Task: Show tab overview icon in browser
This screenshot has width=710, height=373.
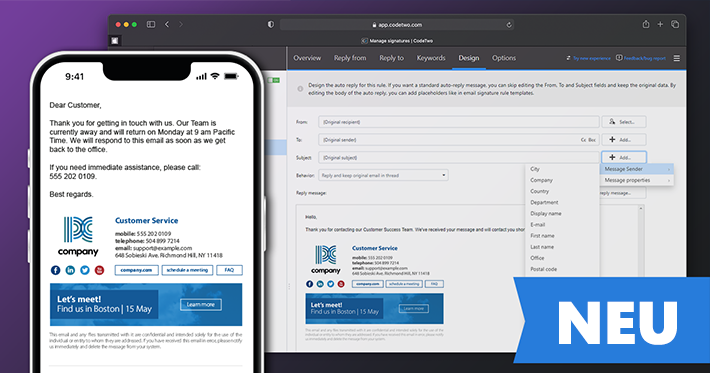Action: pos(675,24)
